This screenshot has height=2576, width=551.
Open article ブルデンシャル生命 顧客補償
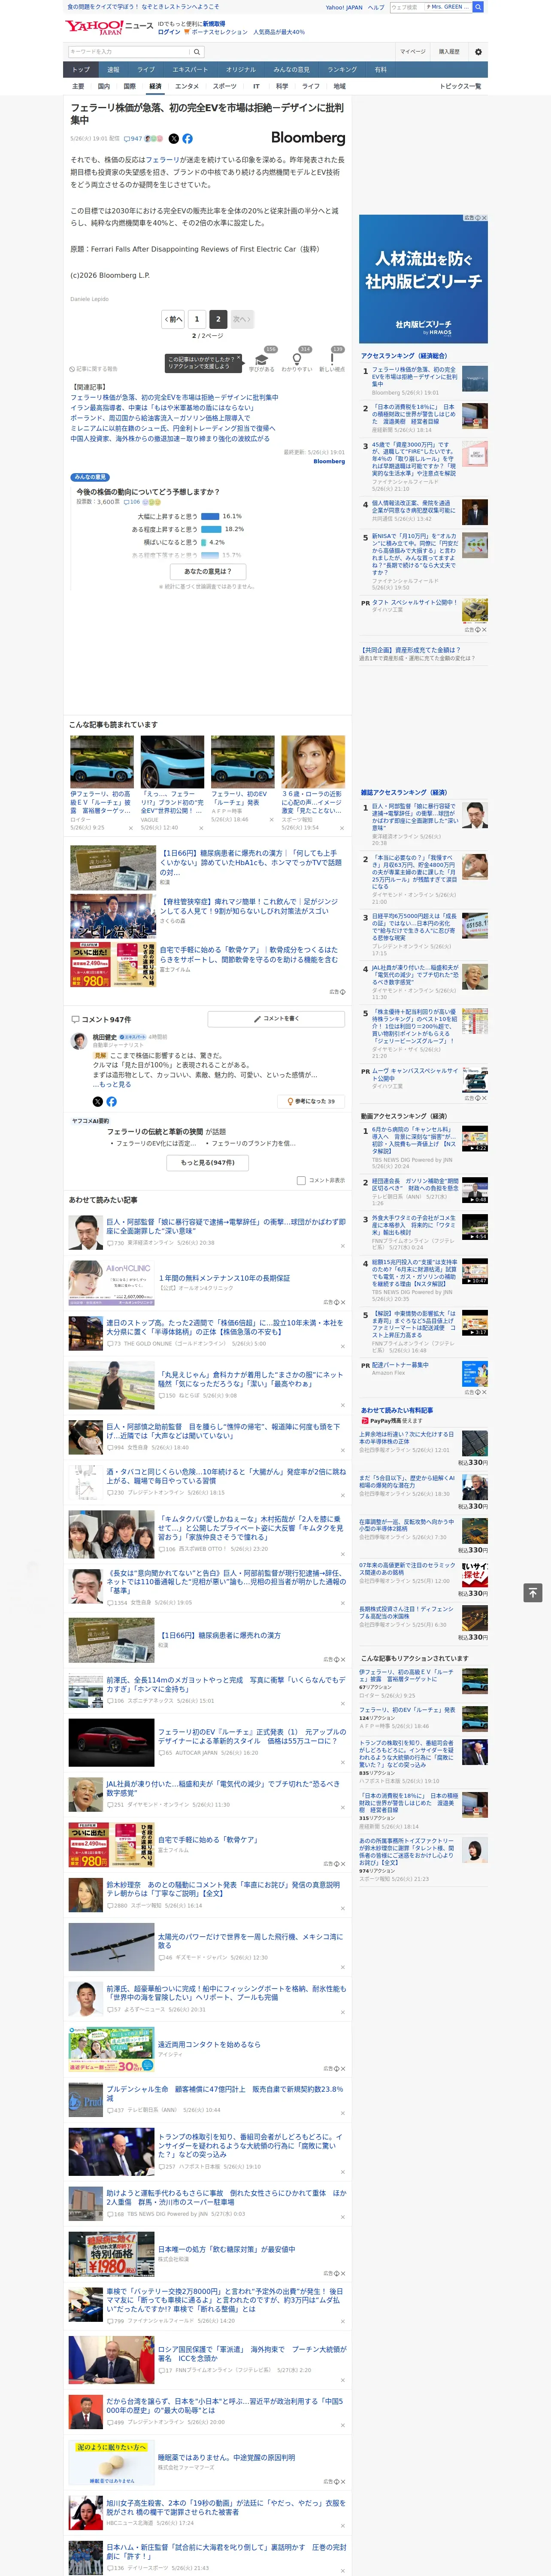(225, 2093)
